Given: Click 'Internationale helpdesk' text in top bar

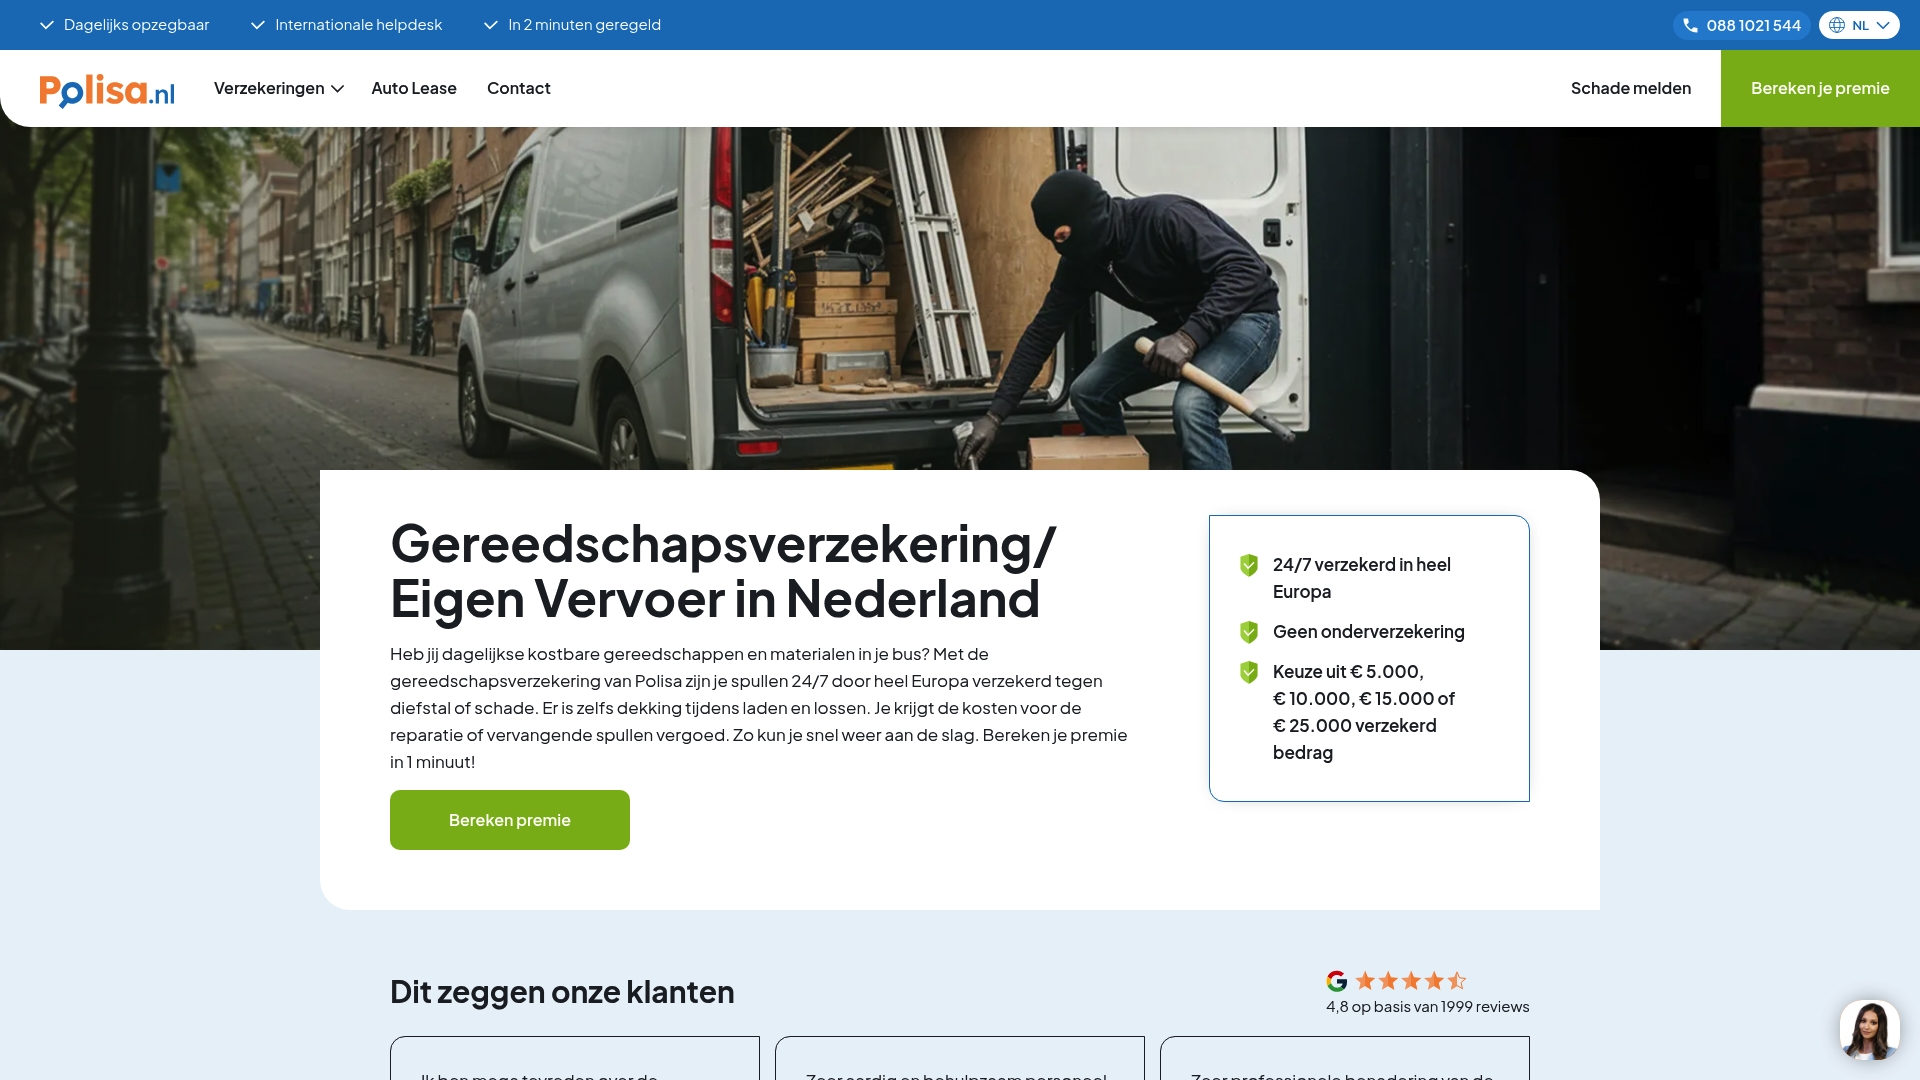Looking at the screenshot, I should coord(359,25).
